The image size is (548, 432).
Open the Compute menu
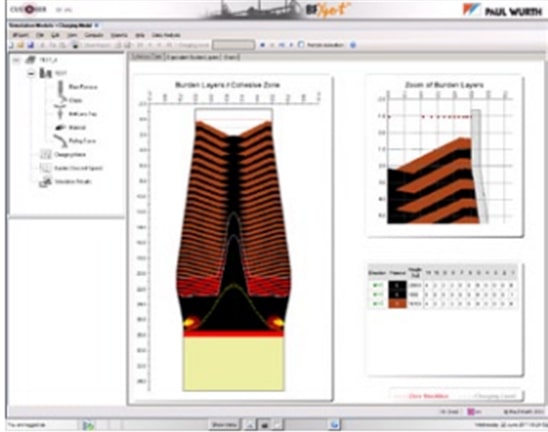coord(94,35)
